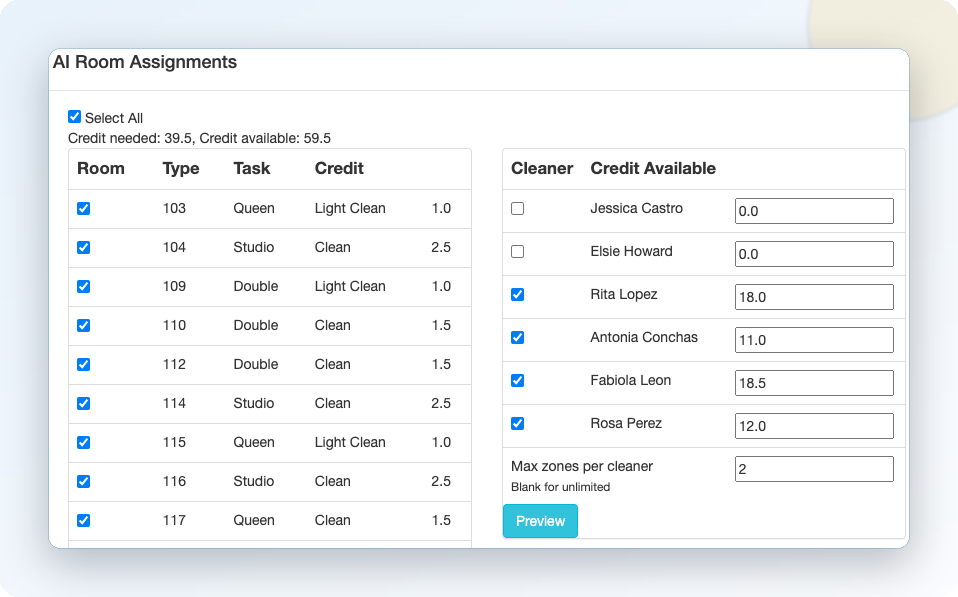Click room number 112
Image resolution: width=958 pixels, height=597 pixels.
click(174, 365)
